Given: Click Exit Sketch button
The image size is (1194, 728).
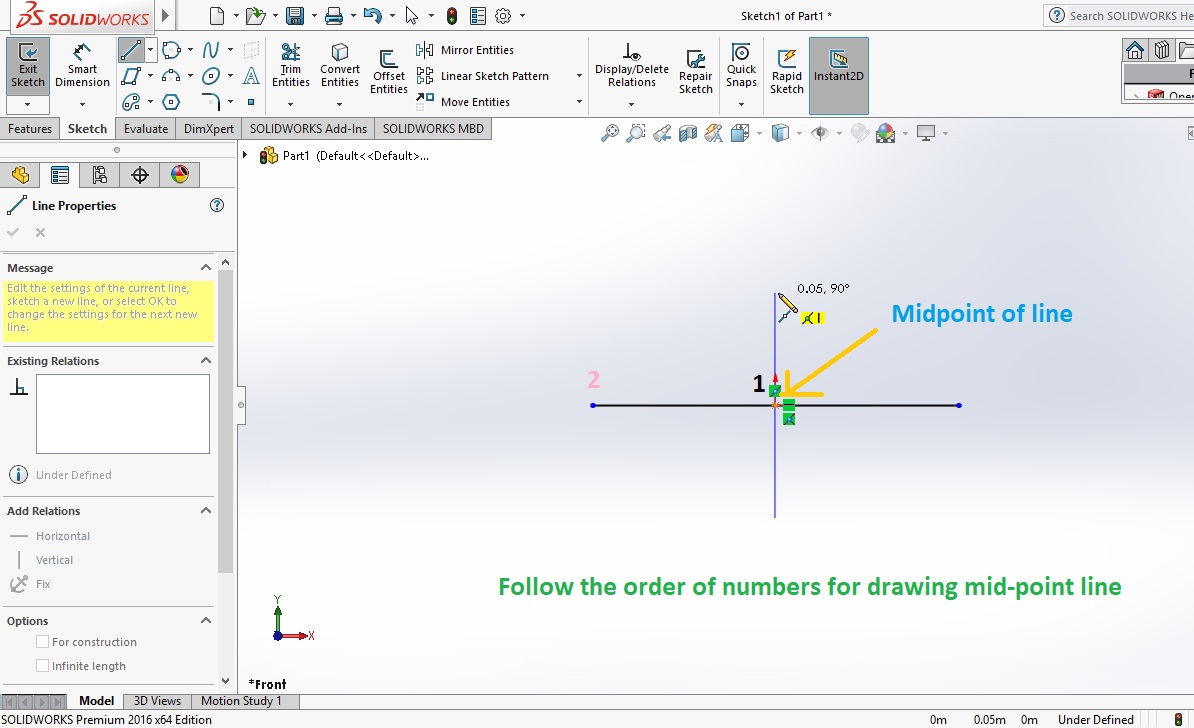Looking at the screenshot, I should (27, 68).
